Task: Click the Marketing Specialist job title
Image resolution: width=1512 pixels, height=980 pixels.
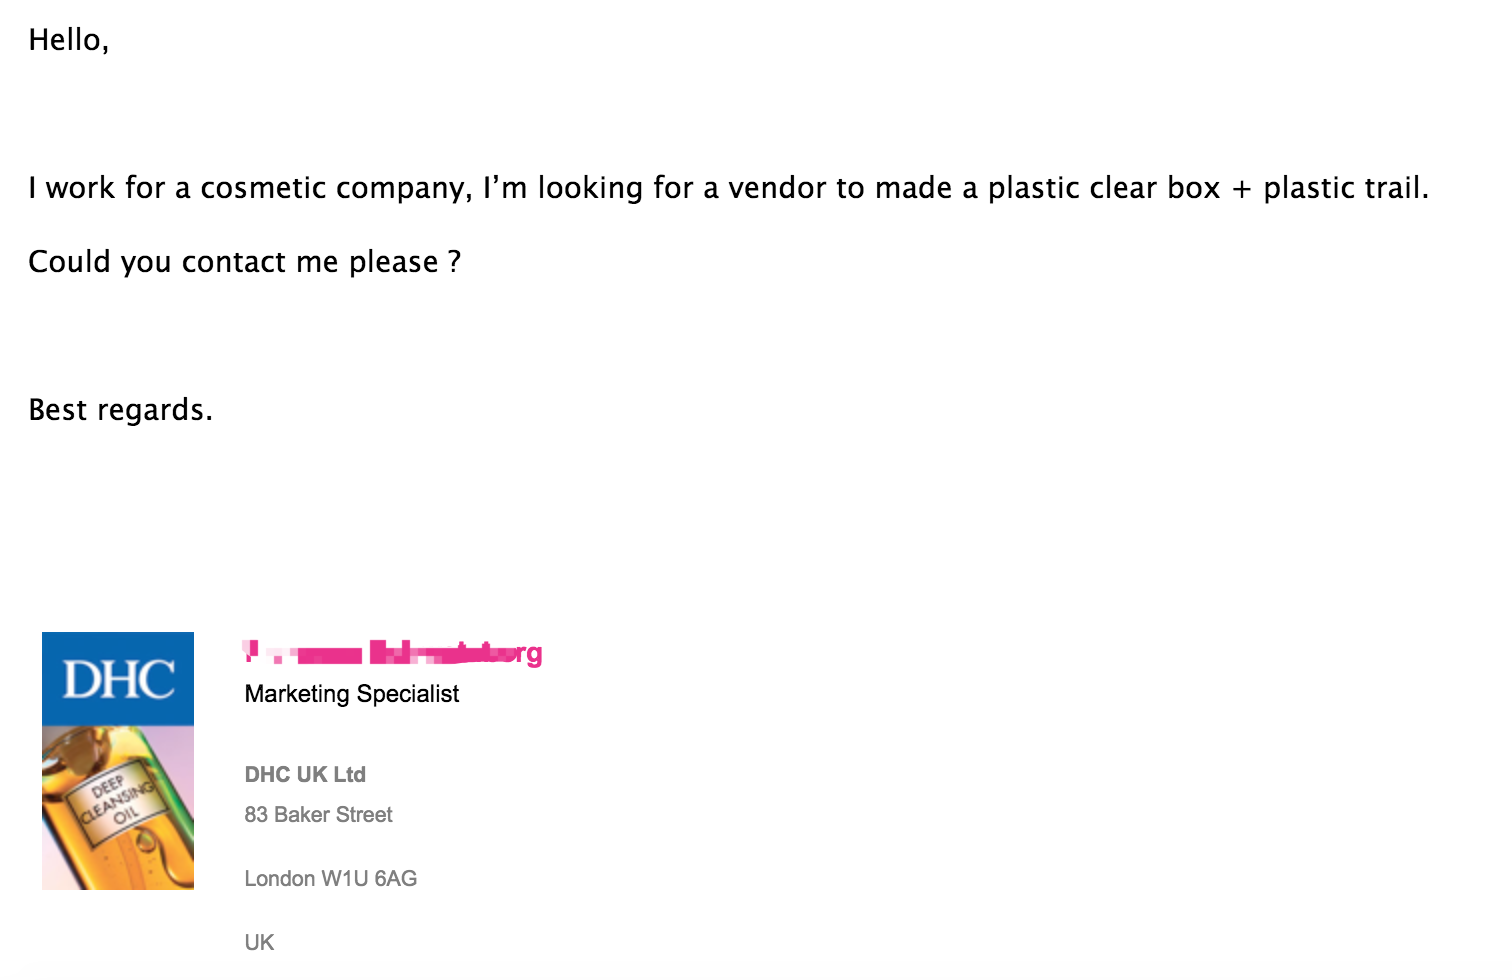Action: coord(352,694)
